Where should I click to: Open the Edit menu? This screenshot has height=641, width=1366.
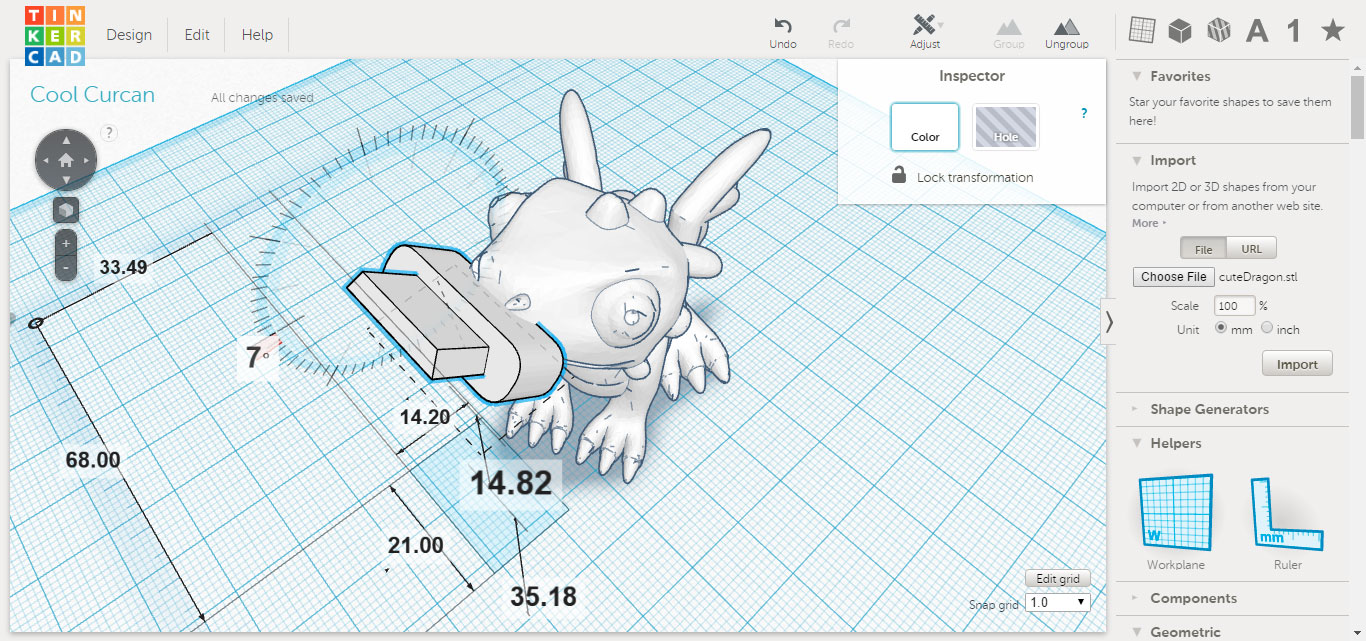point(197,35)
